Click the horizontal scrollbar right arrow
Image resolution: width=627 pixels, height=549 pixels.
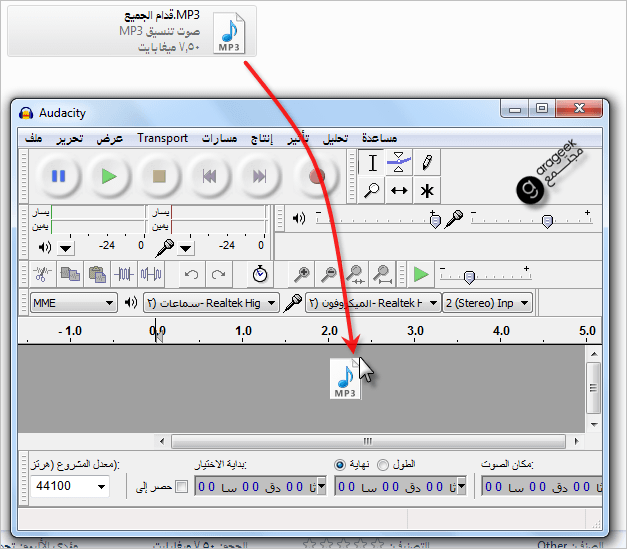click(576, 441)
